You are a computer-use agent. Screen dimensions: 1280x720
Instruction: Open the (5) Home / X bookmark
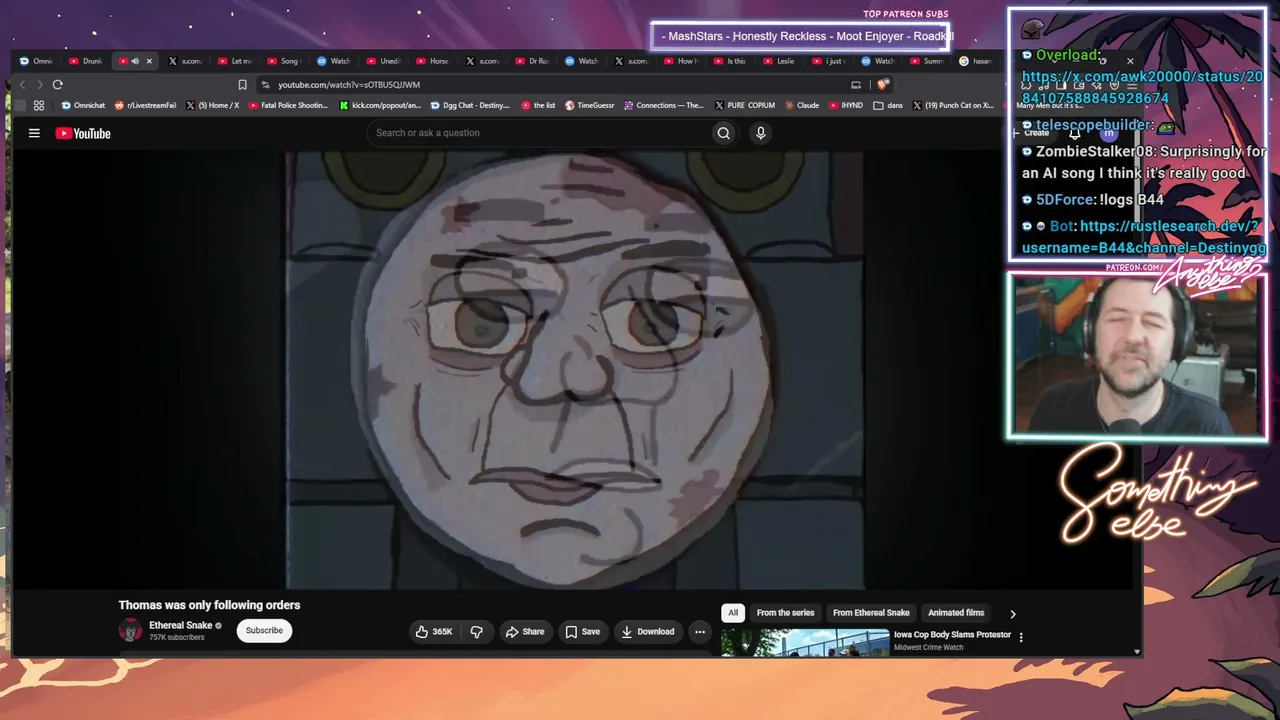pos(213,105)
